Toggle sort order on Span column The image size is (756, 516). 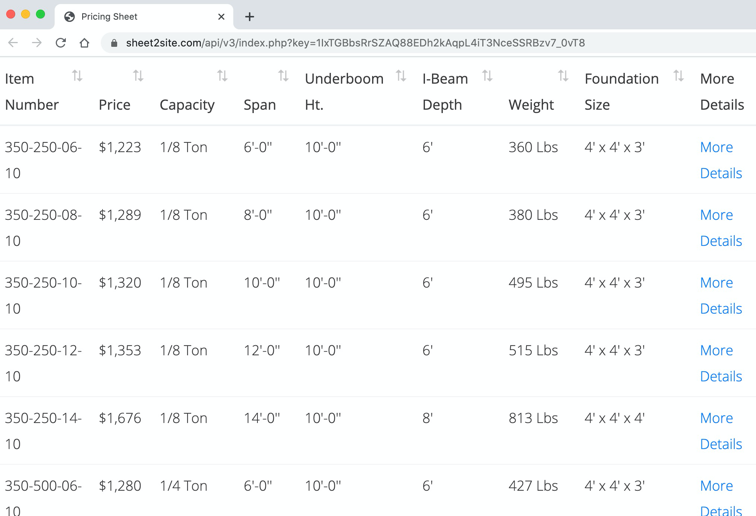[x=283, y=77]
